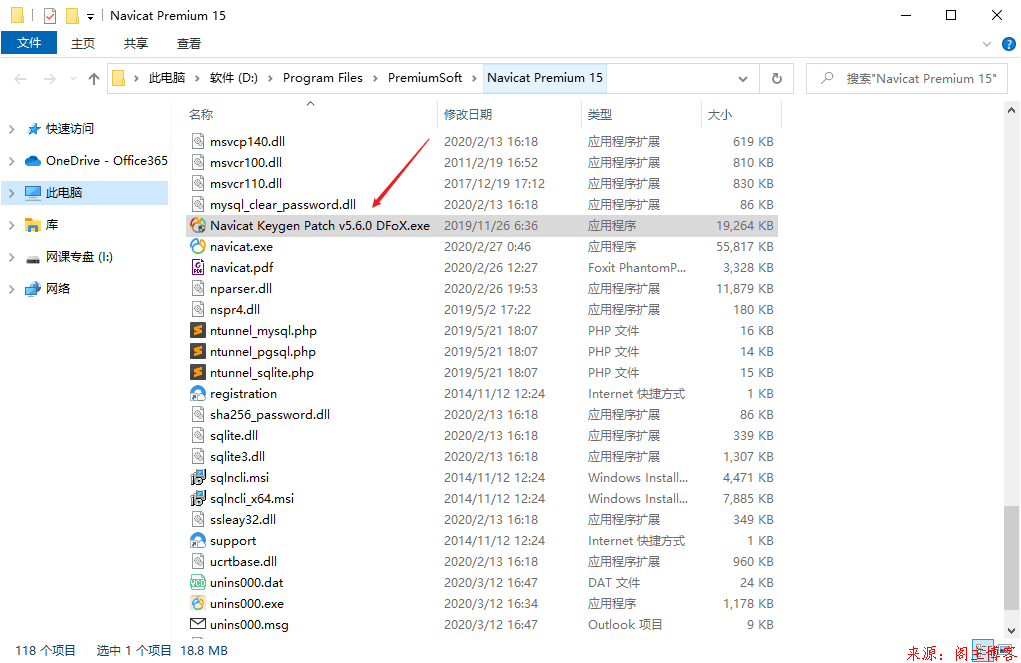
Task: Click the navicat.pdf file icon
Action: pyautogui.click(x=198, y=267)
